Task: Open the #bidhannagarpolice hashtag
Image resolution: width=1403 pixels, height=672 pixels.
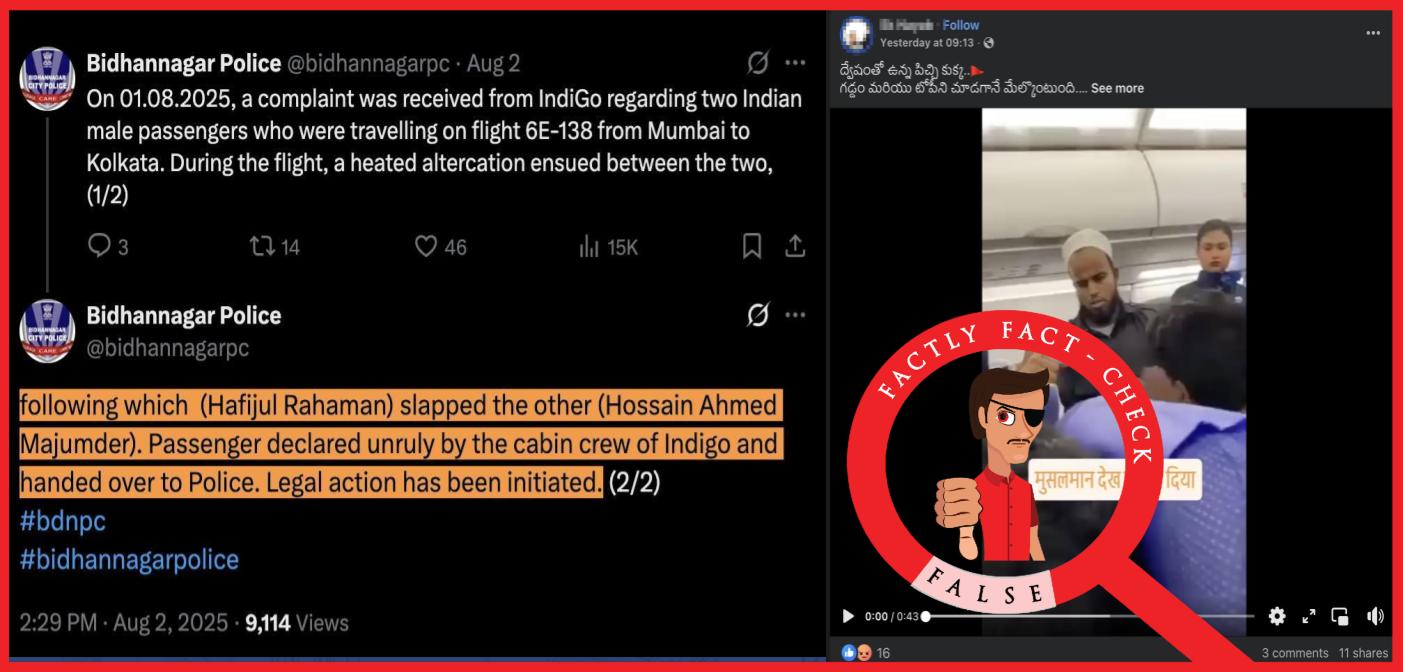Action: click(129, 559)
